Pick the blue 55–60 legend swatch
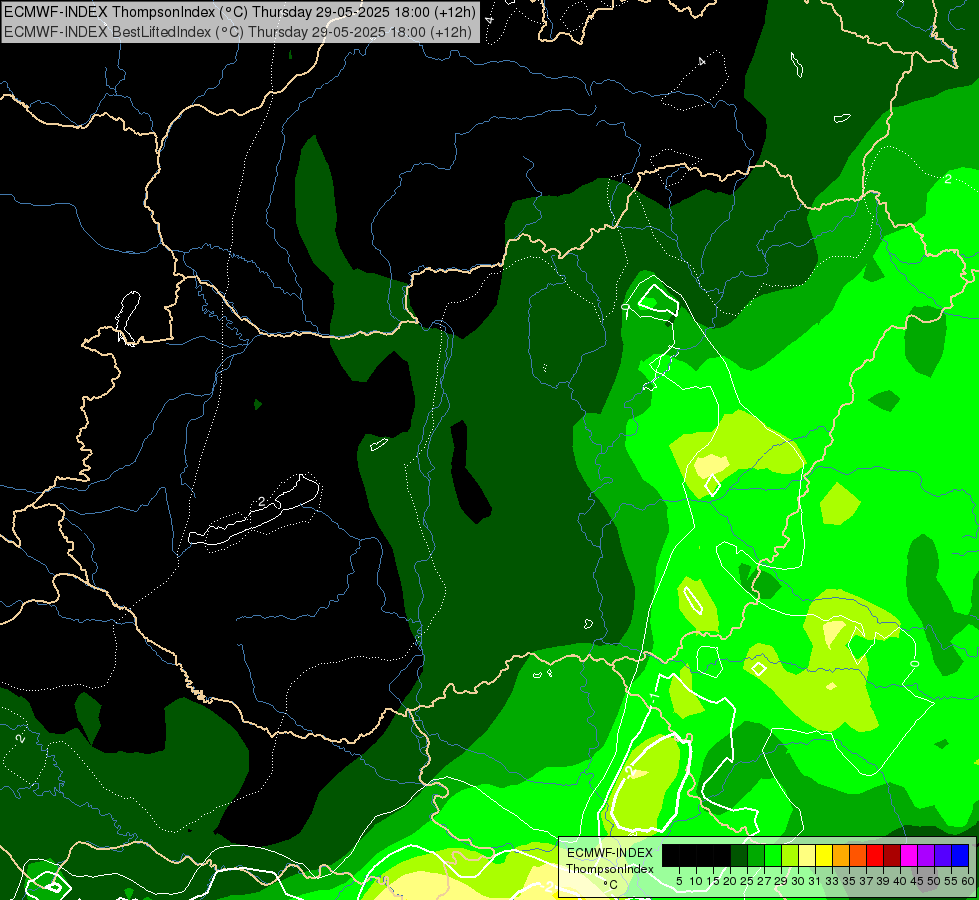 tap(960, 855)
